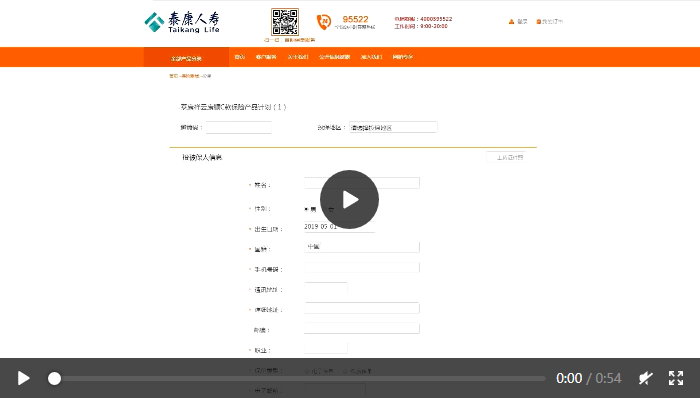
Task: Click the QR code image in the header
Action: (285, 21)
